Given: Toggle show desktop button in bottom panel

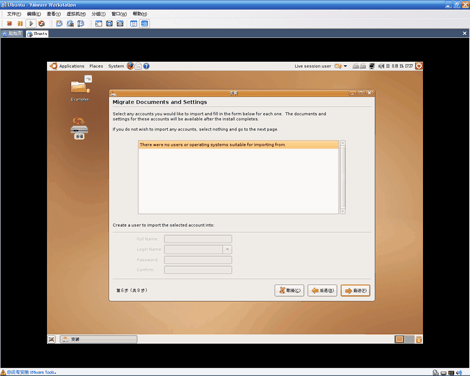Looking at the screenshot, I should tap(52, 339).
